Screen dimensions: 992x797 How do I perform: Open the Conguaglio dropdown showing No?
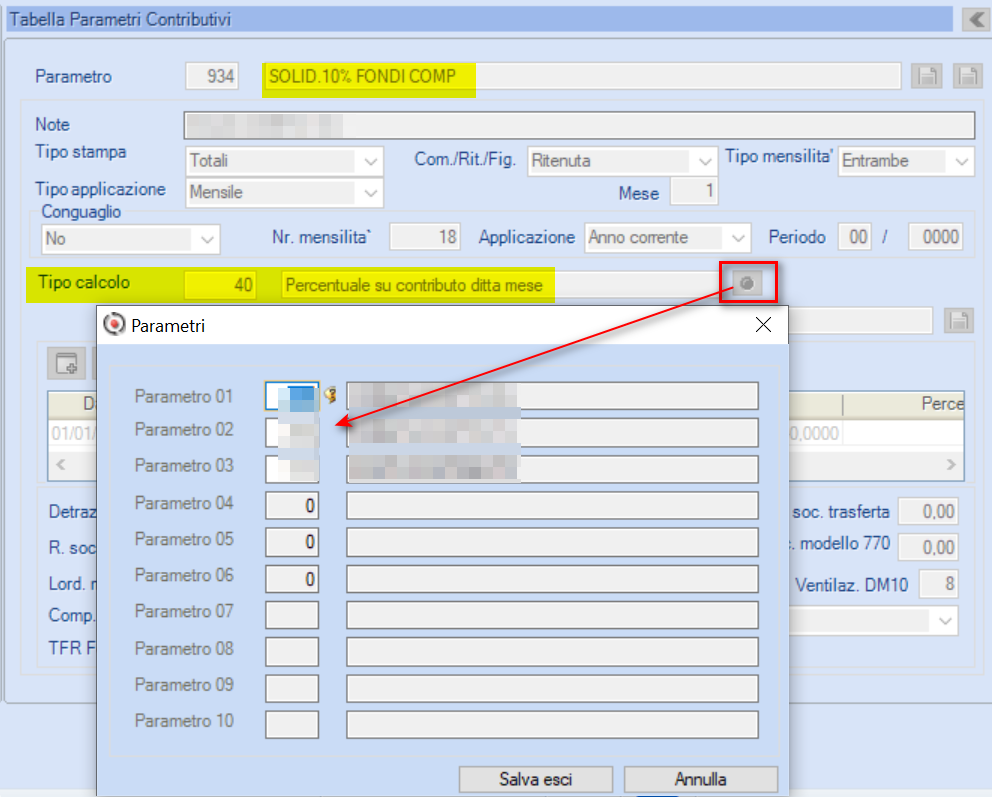click(x=131, y=239)
